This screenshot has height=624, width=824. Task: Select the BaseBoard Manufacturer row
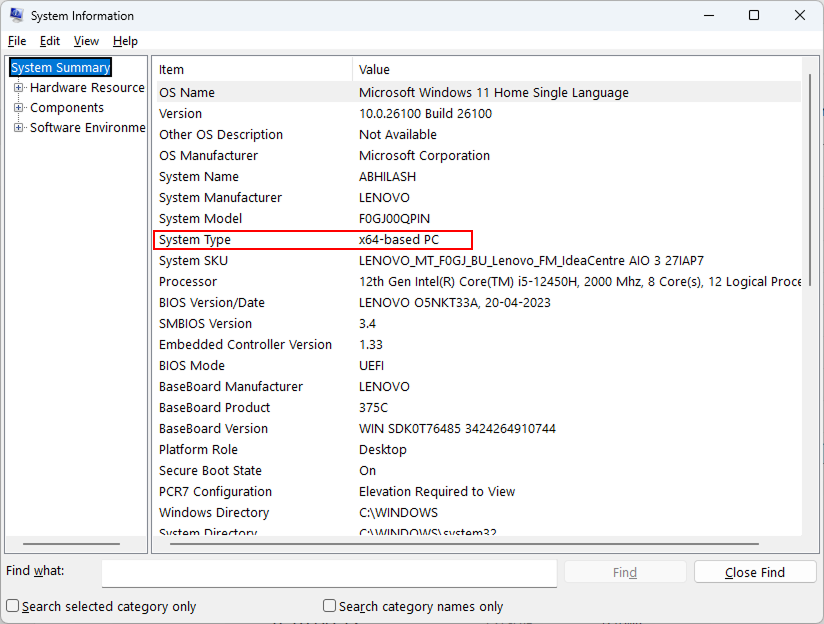tap(478, 387)
